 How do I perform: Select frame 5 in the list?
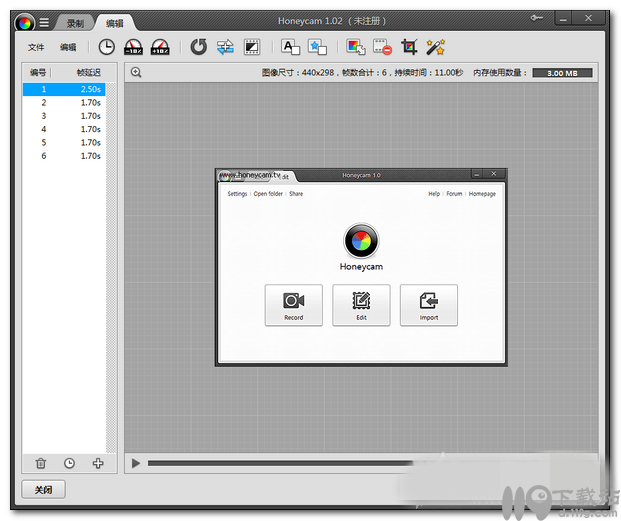coord(64,143)
